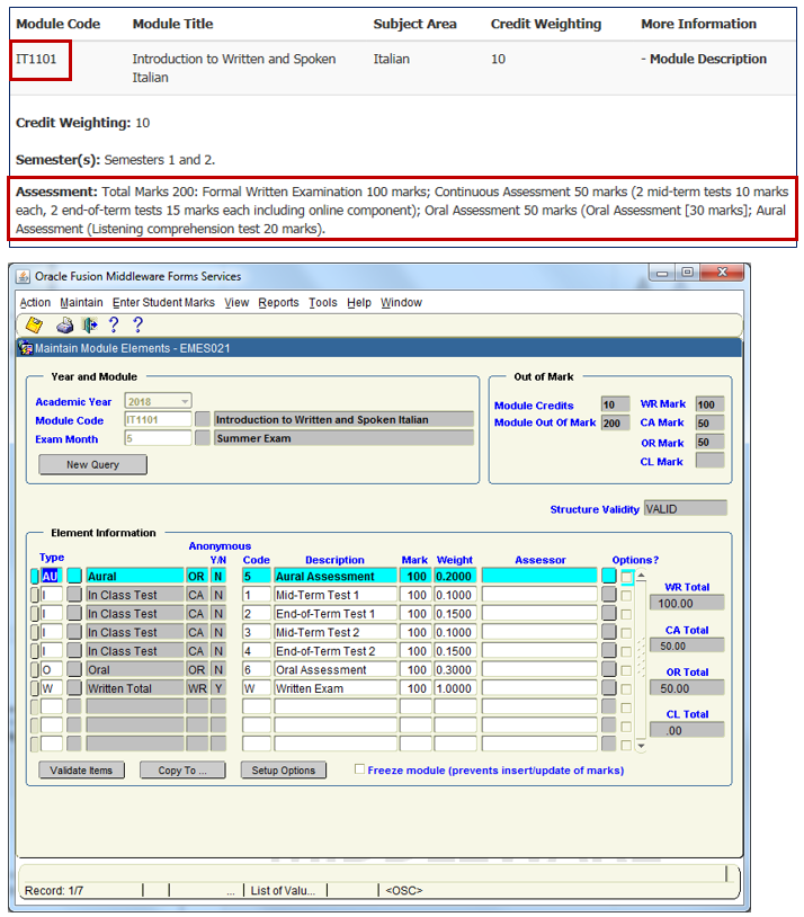Click the Java icon in window title bar
This screenshot has width=804, height=917.
point(24,276)
